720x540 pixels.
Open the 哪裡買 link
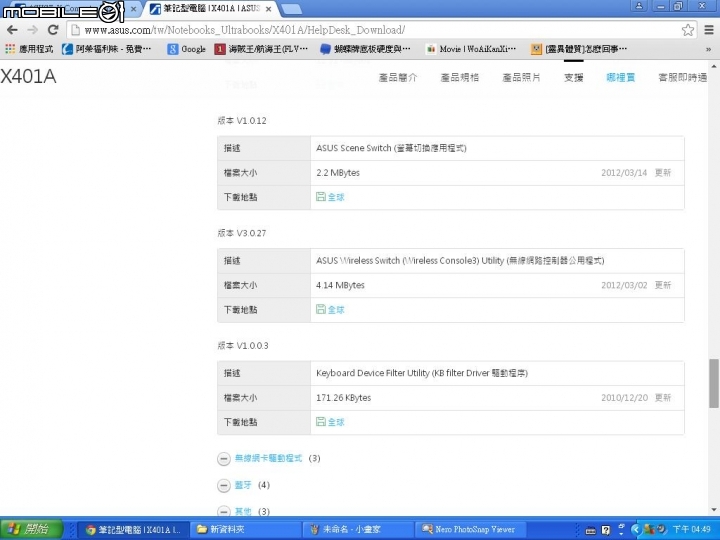(x=620, y=77)
